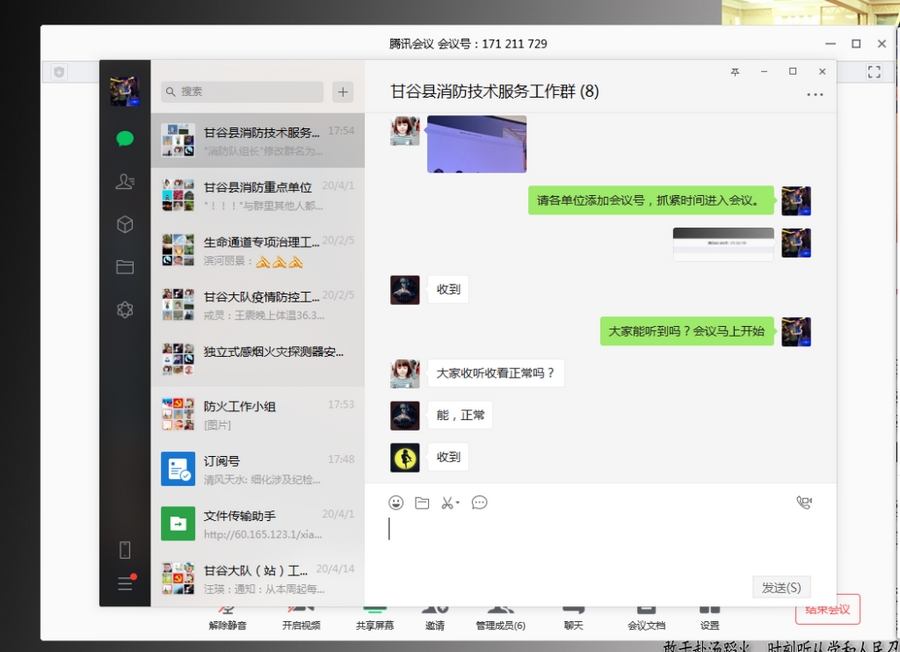Open the 文件传输助手 conversation
The image size is (900, 652).
[257, 524]
